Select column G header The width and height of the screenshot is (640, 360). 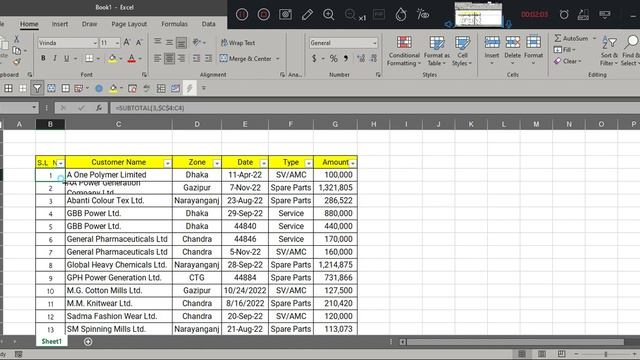[335, 124]
